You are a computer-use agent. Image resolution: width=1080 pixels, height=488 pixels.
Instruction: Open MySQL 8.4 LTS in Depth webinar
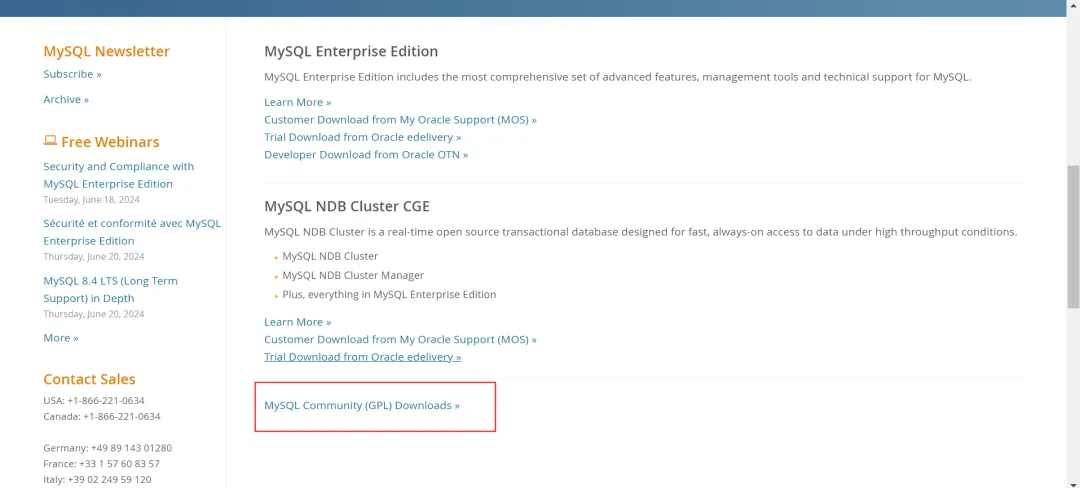click(110, 289)
